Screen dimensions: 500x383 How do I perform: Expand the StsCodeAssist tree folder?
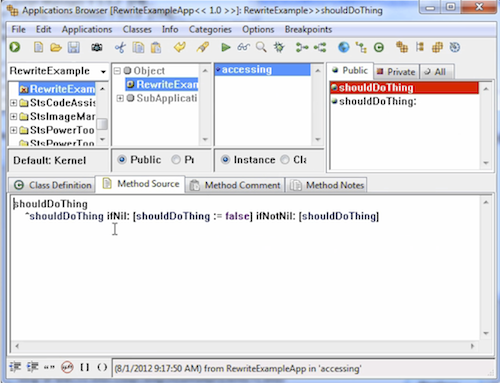13,103
